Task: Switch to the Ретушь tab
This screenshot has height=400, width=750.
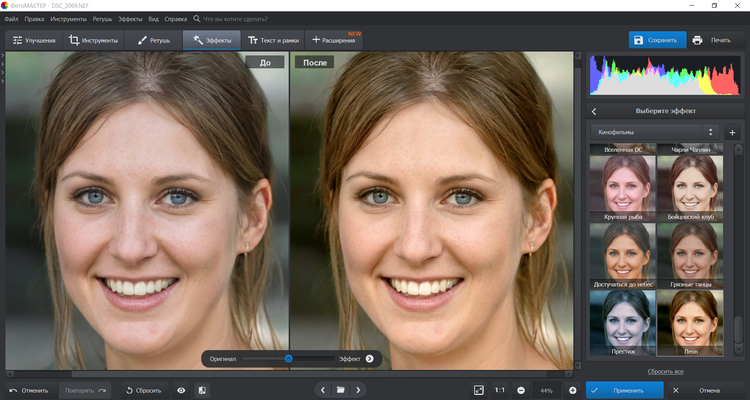Action: (x=153, y=40)
